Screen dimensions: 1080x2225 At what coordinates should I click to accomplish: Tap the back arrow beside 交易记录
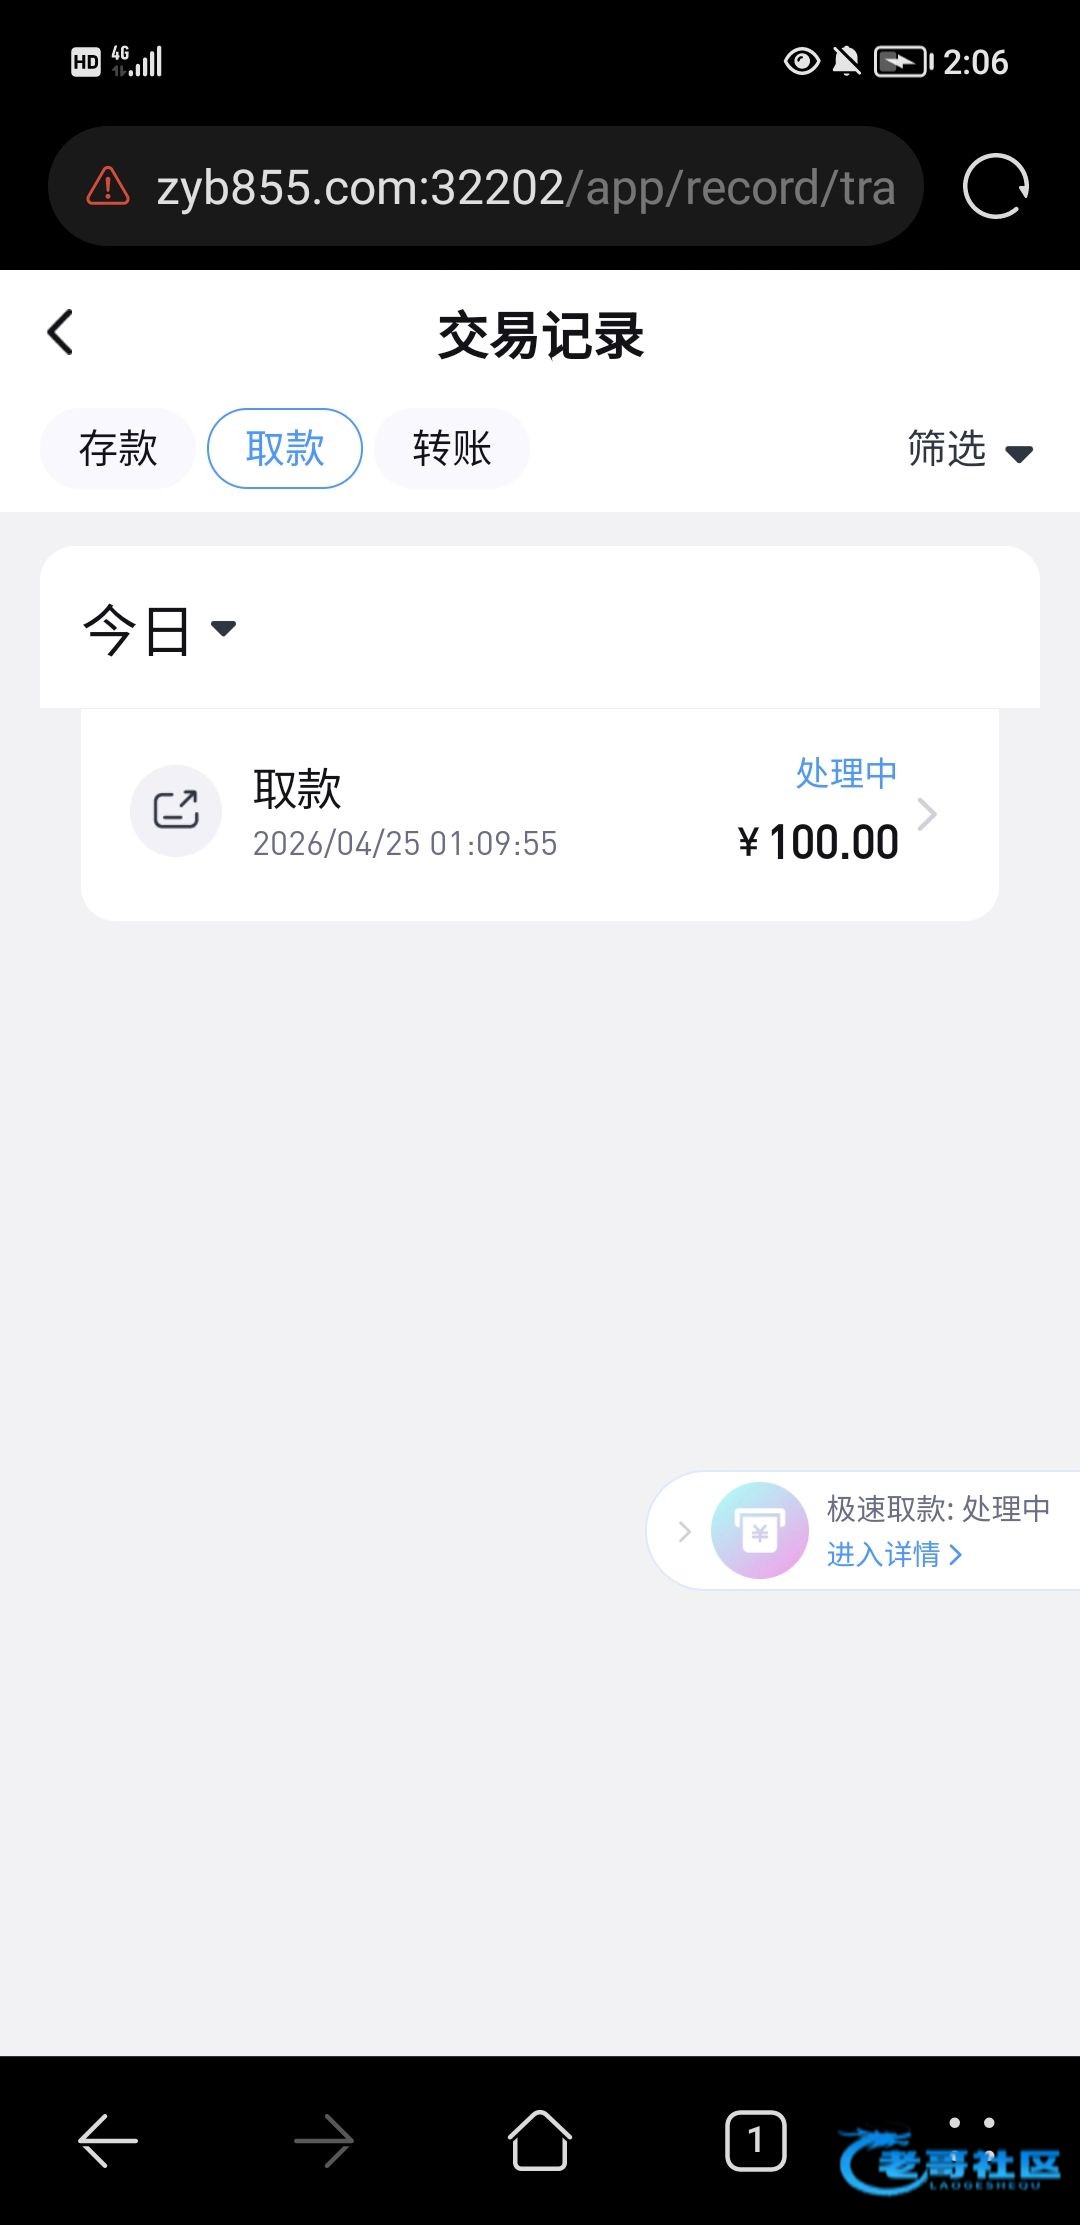61,333
